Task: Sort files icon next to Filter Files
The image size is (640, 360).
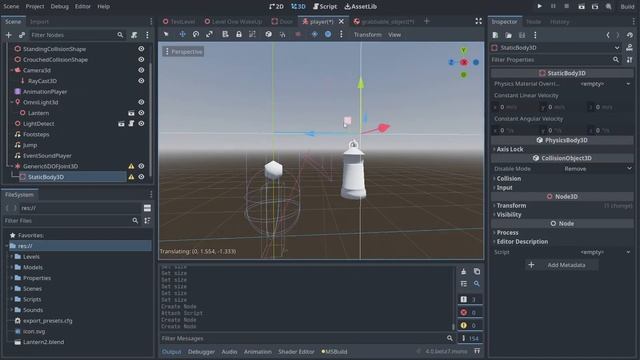Action: [x=147, y=220]
